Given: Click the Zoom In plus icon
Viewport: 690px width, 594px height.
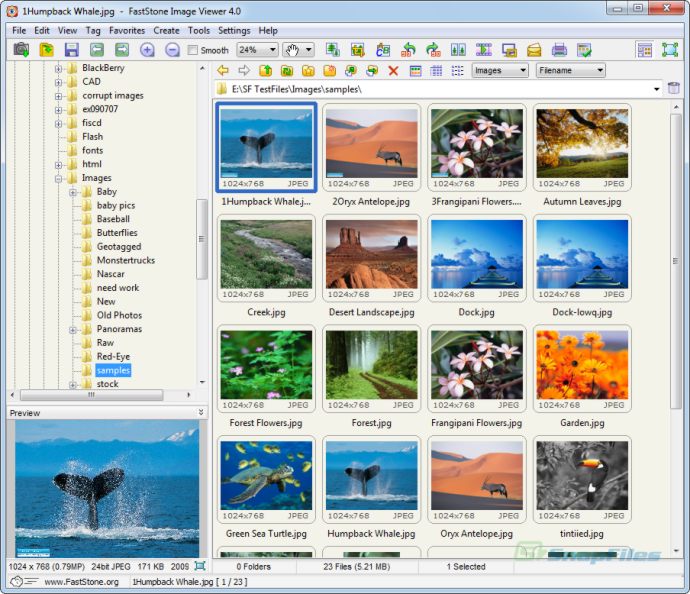Looking at the screenshot, I should [147, 50].
